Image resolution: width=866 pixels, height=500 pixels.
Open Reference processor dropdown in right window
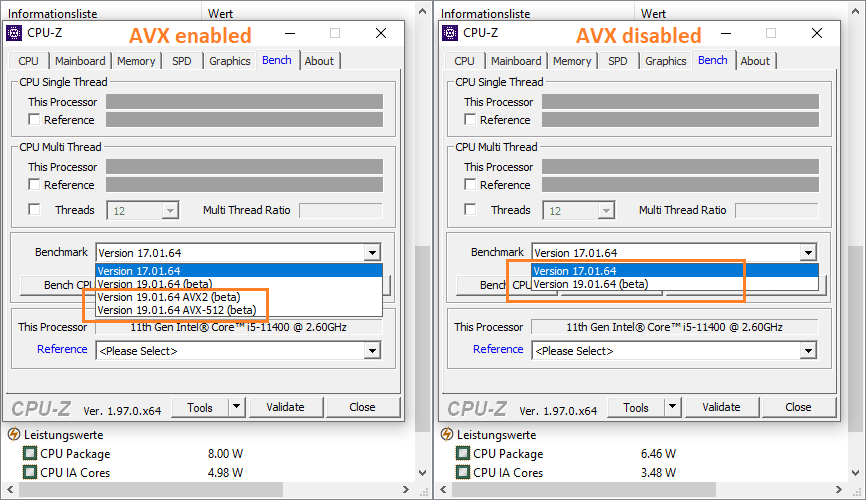808,351
